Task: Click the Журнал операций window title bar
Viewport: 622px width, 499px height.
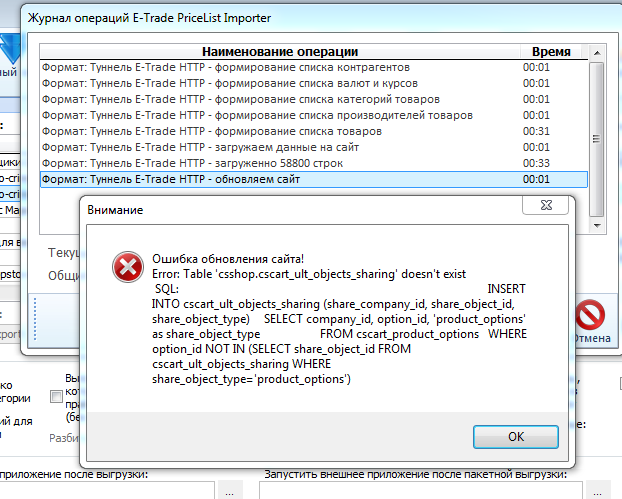Action: click(320, 18)
